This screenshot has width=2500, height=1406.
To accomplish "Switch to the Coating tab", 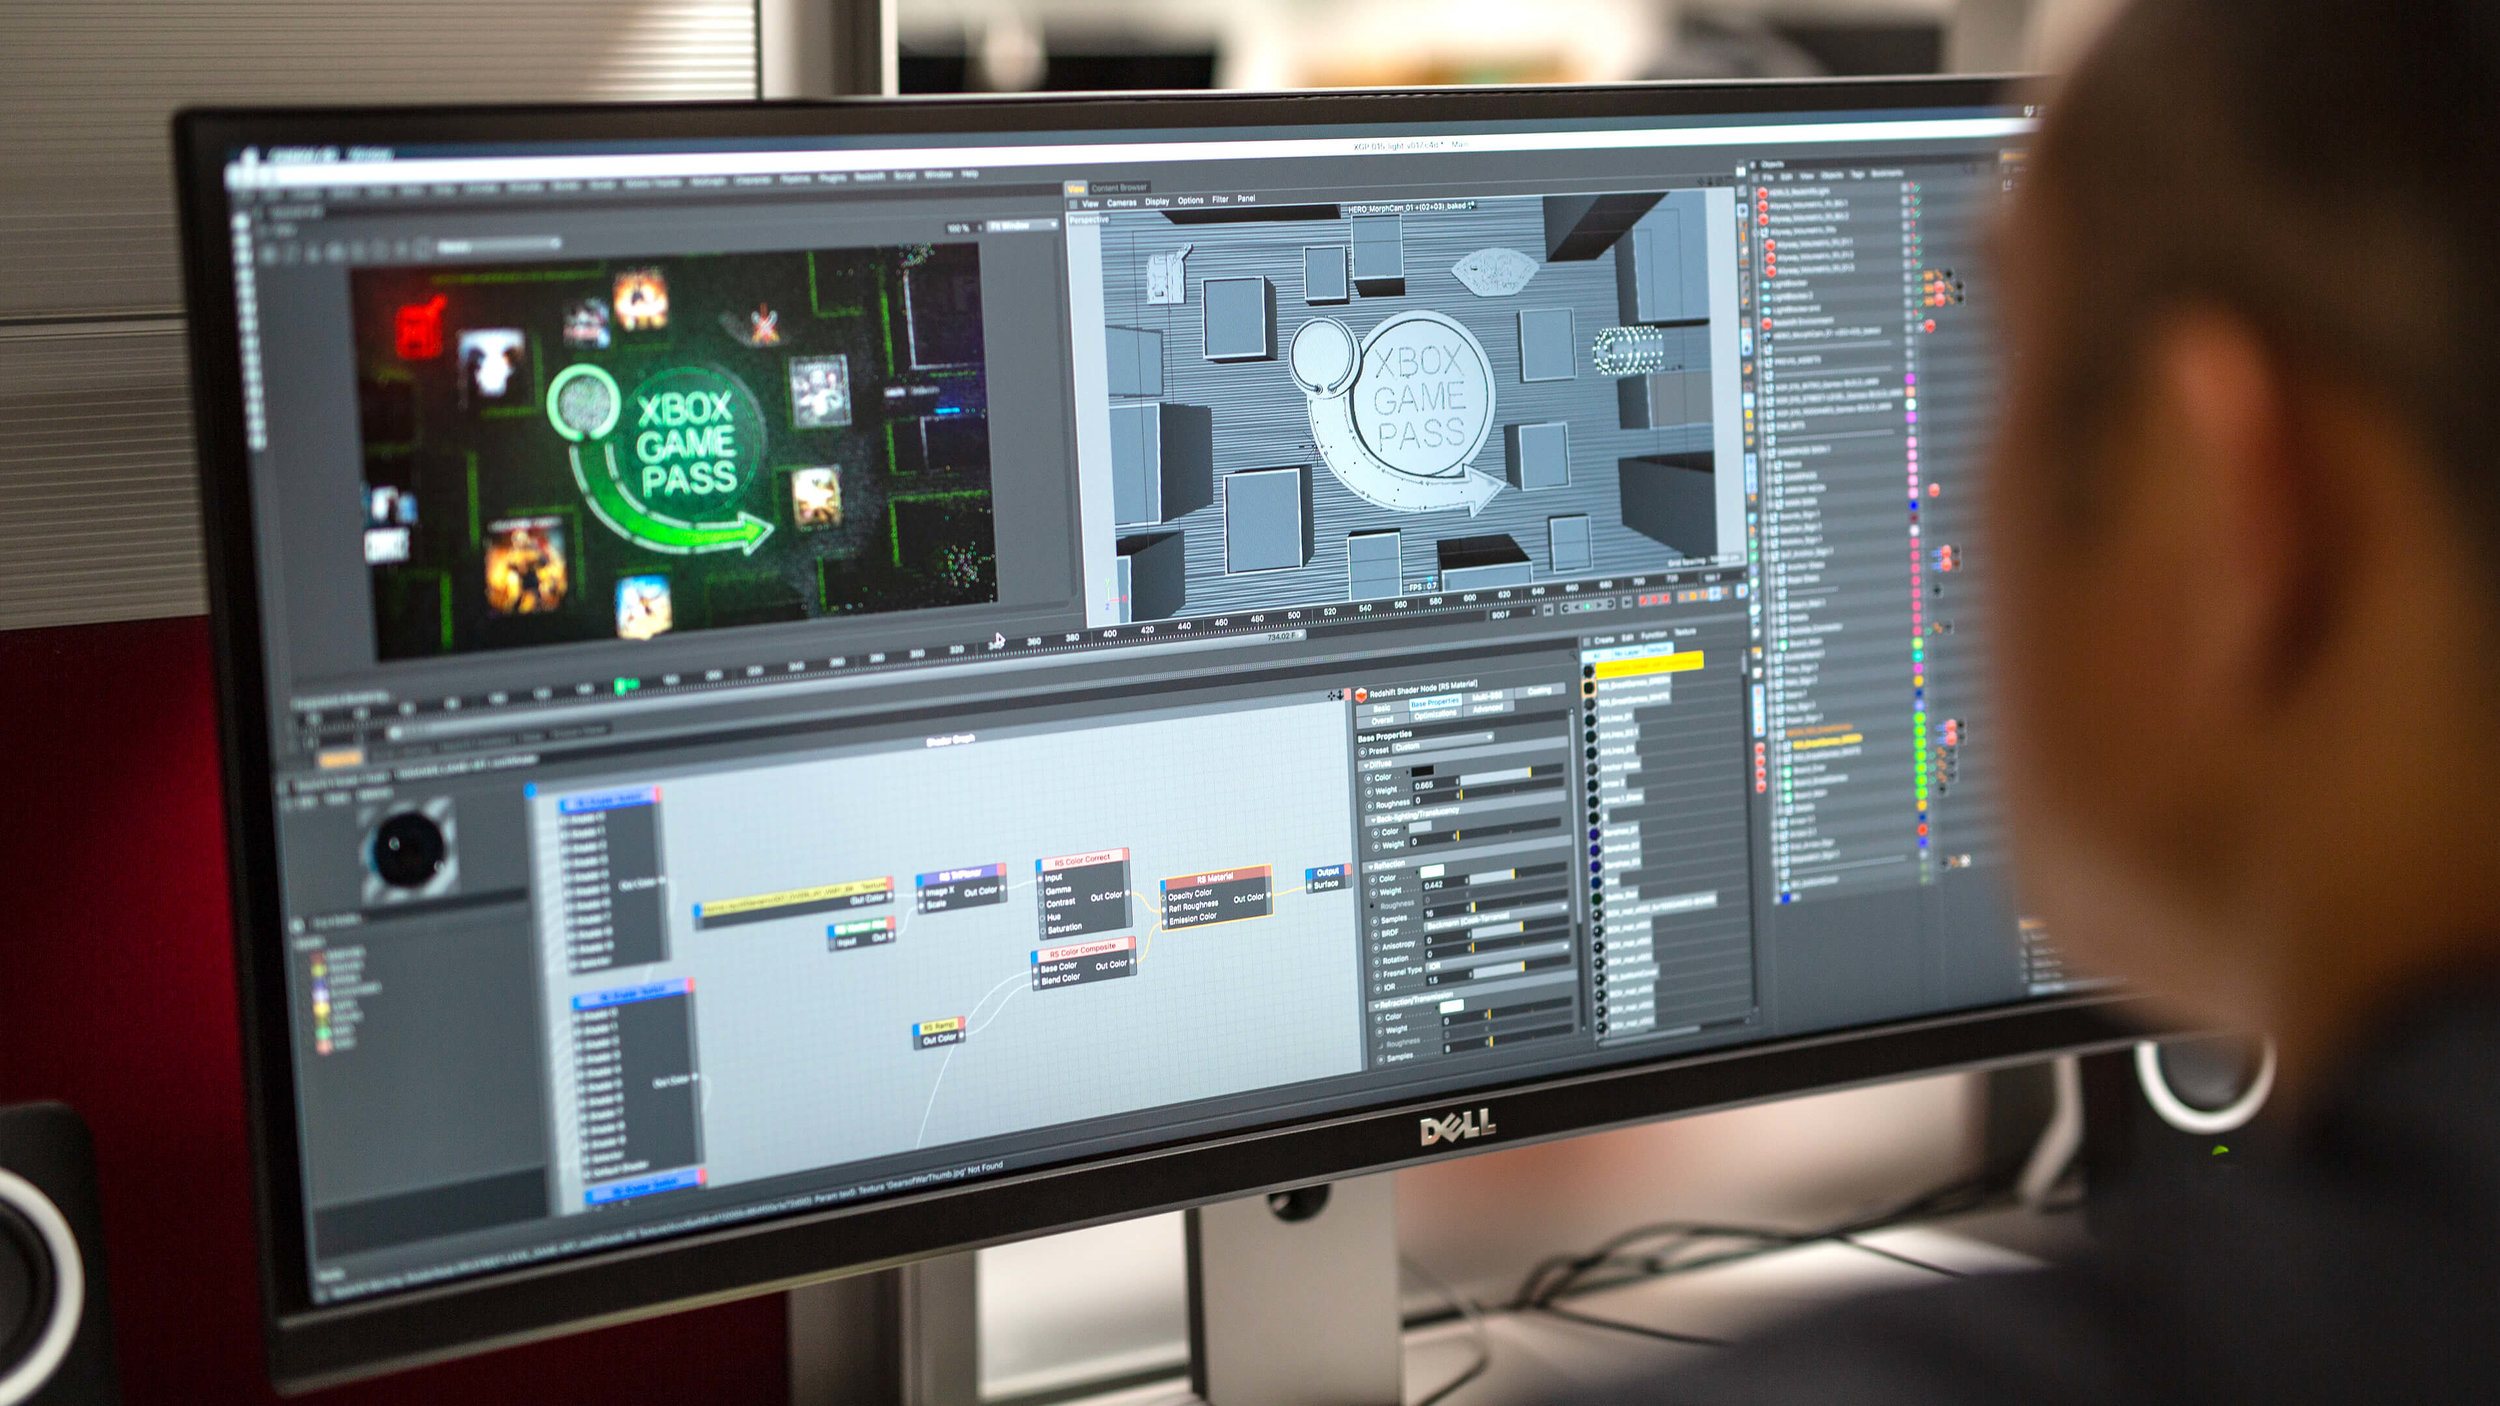I will click(x=1539, y=690).
